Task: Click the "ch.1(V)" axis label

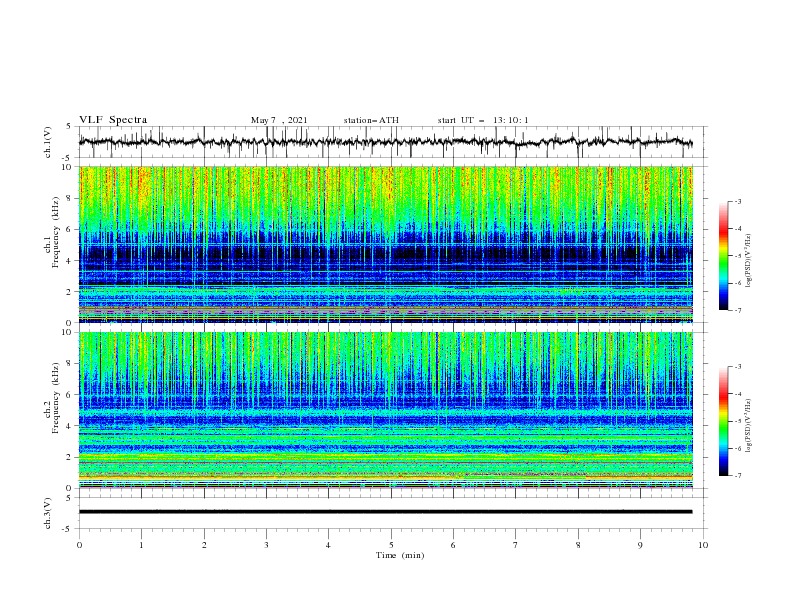Action: (x=48, y=142)
